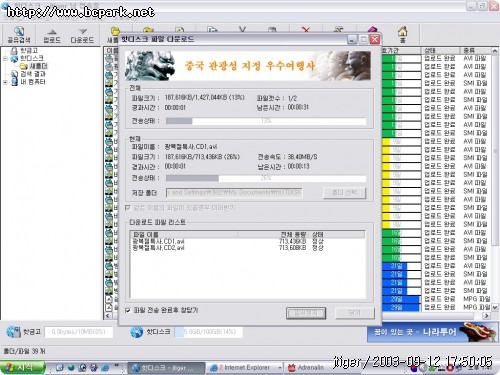The image size is (500, 375).
Task: Open the 시작 Start menu
Action: (x=22, y=368)
